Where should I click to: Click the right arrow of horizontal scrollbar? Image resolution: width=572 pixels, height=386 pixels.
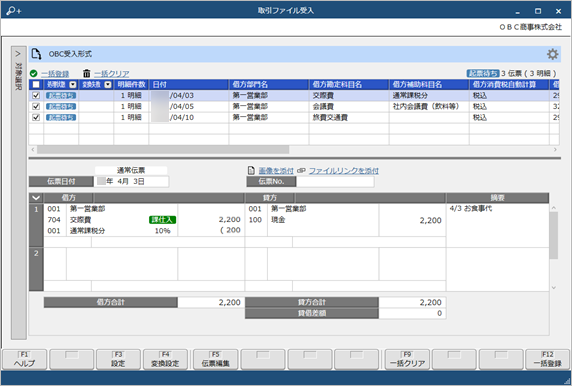(x=555, y=150)
